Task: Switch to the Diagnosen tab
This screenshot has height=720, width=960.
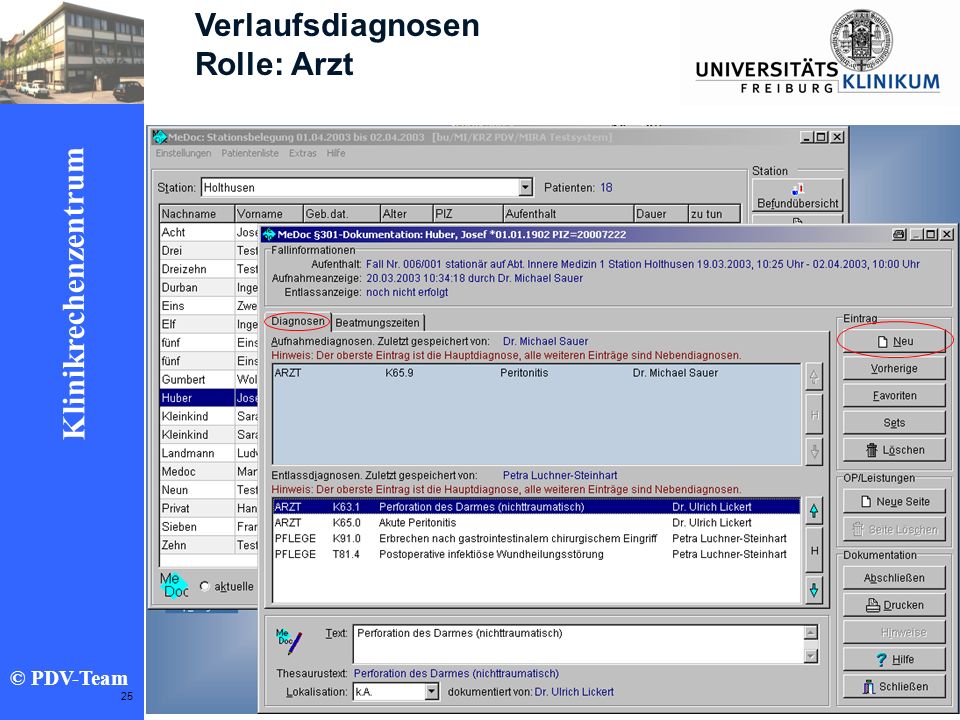Action: [x=298, y=321]
